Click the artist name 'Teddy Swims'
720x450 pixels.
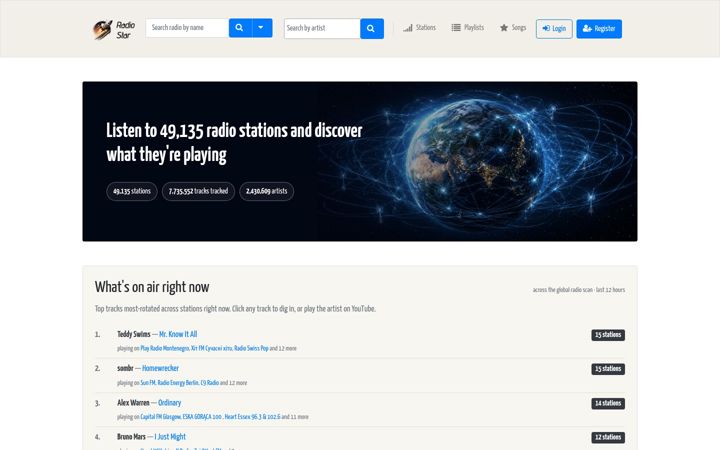click(134, 334)
